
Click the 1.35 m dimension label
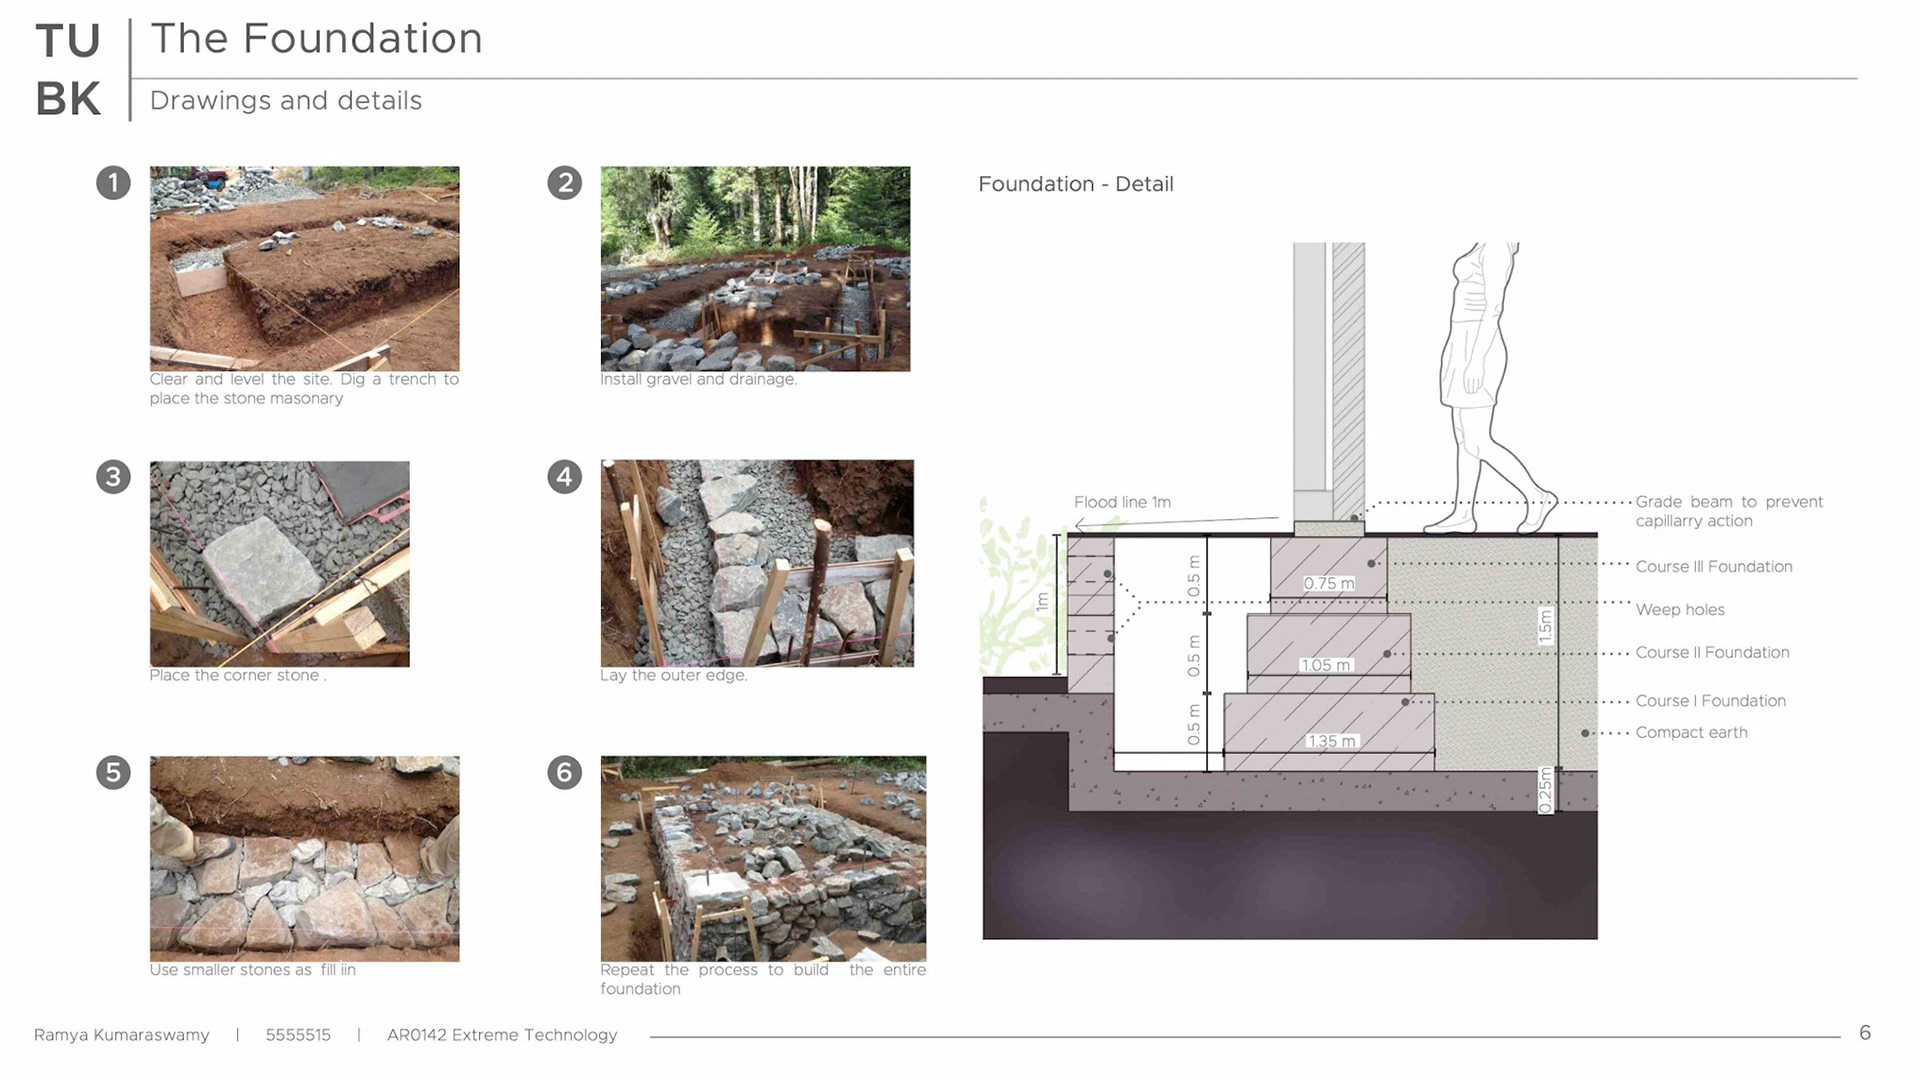point(1331,741)
